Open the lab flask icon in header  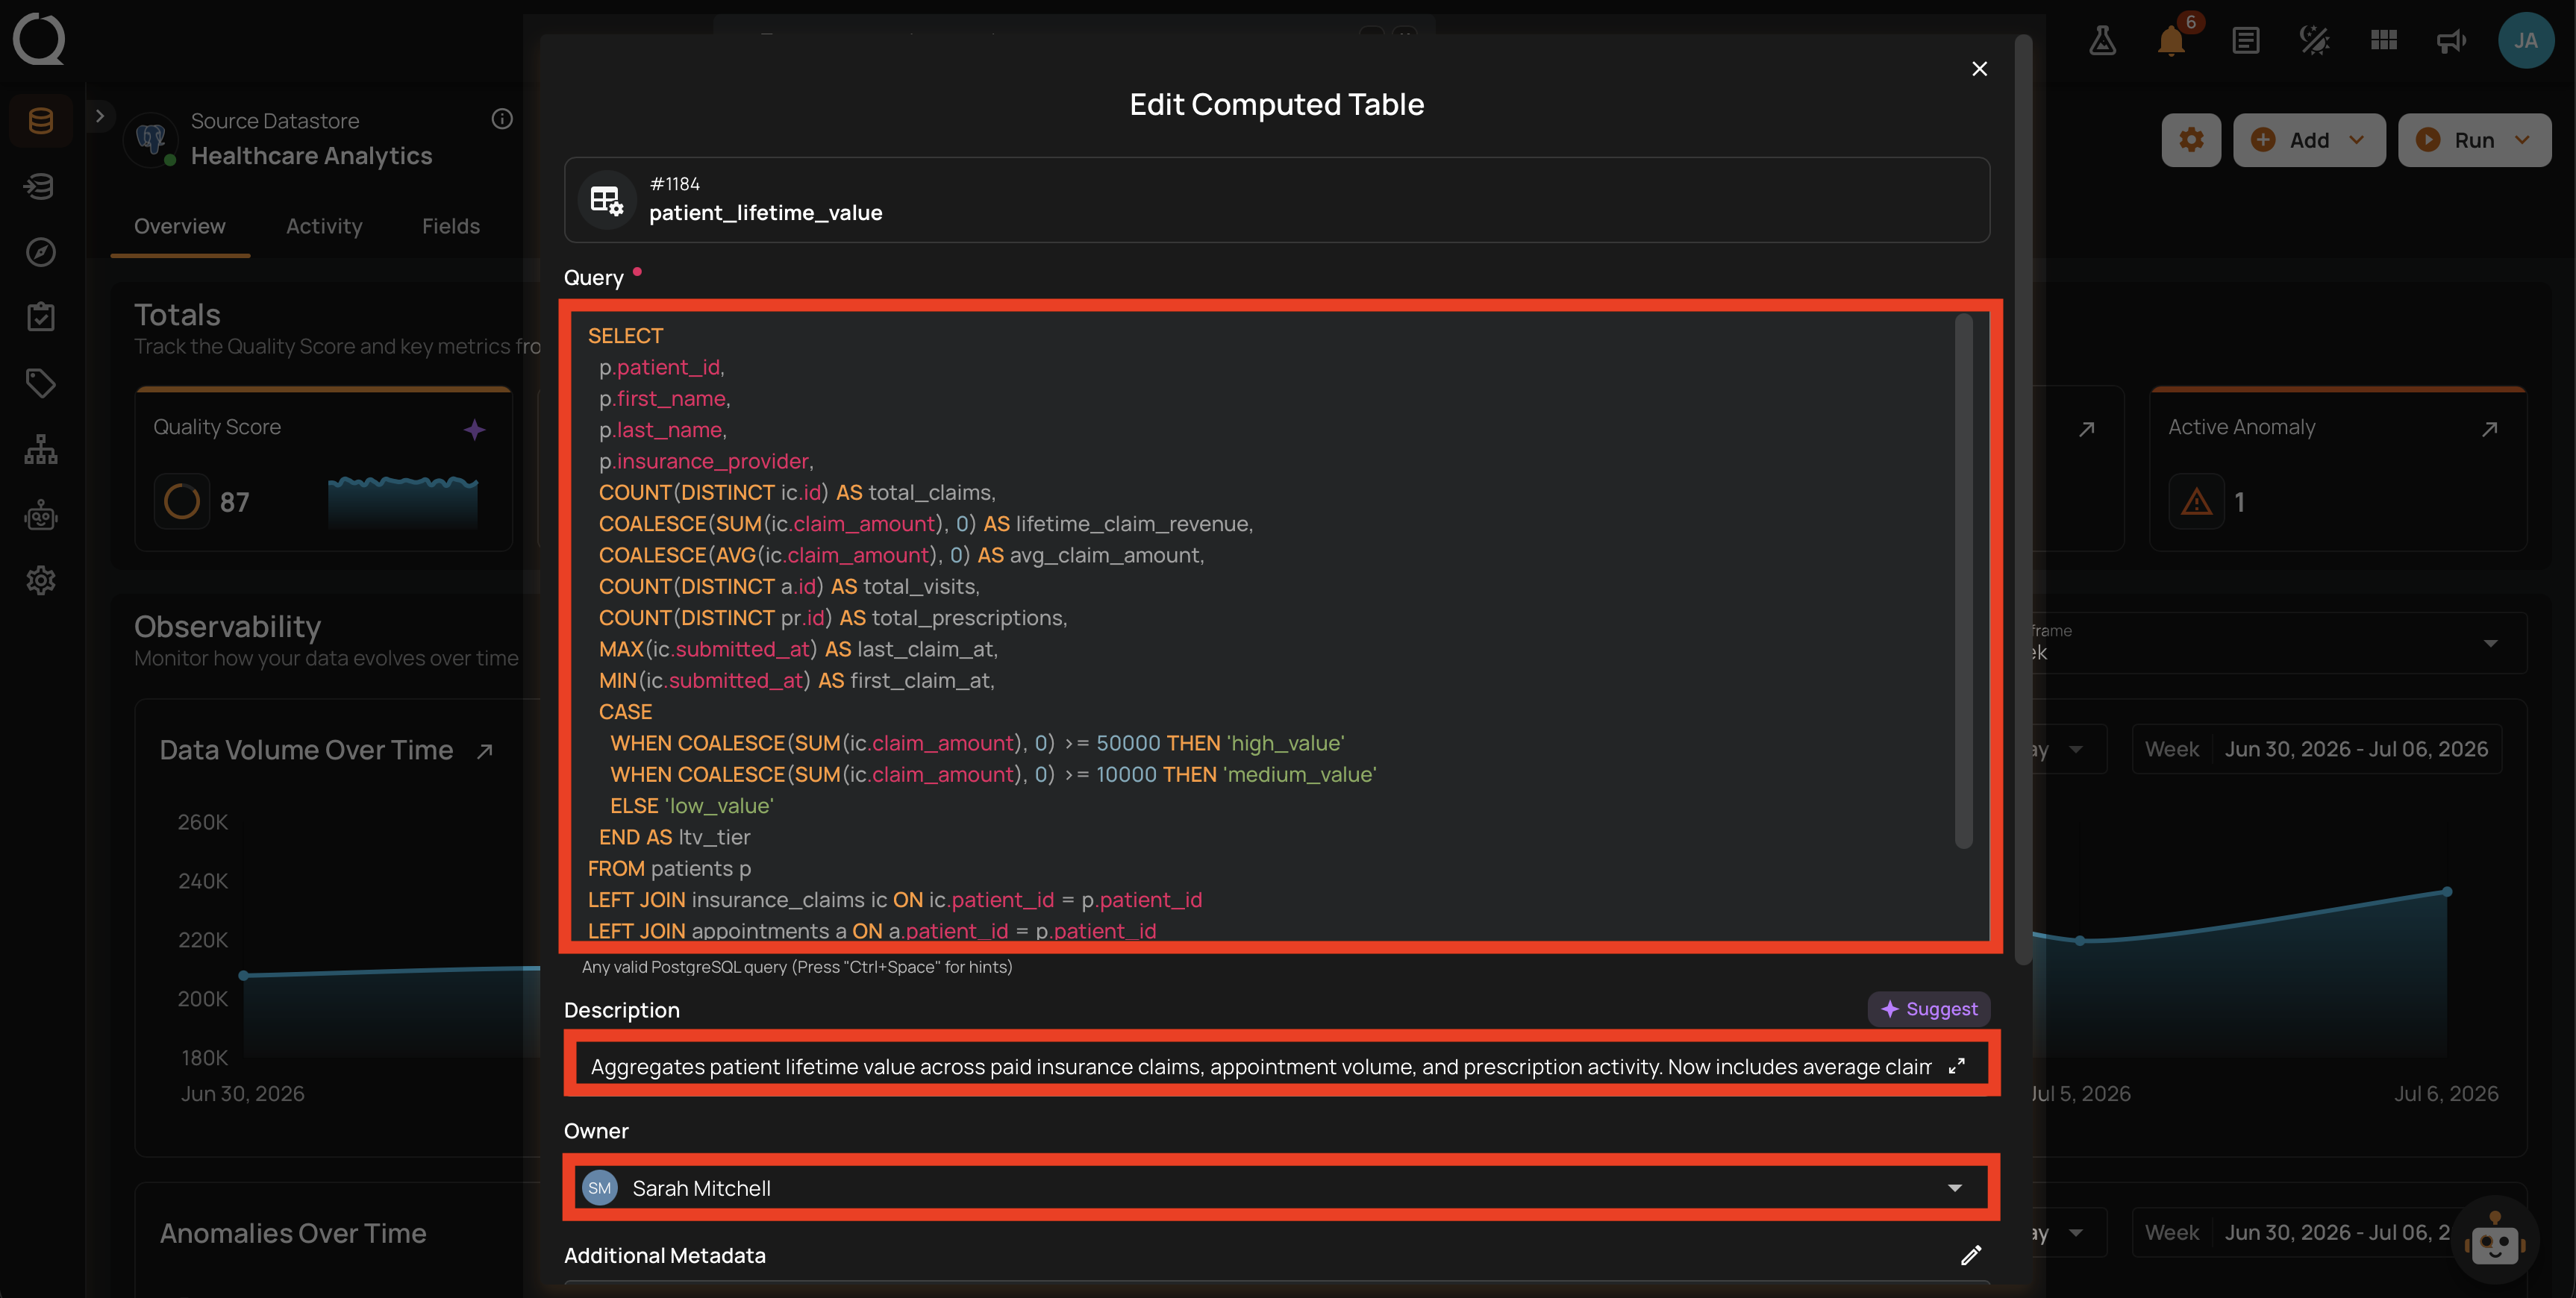pos(2102,40)
